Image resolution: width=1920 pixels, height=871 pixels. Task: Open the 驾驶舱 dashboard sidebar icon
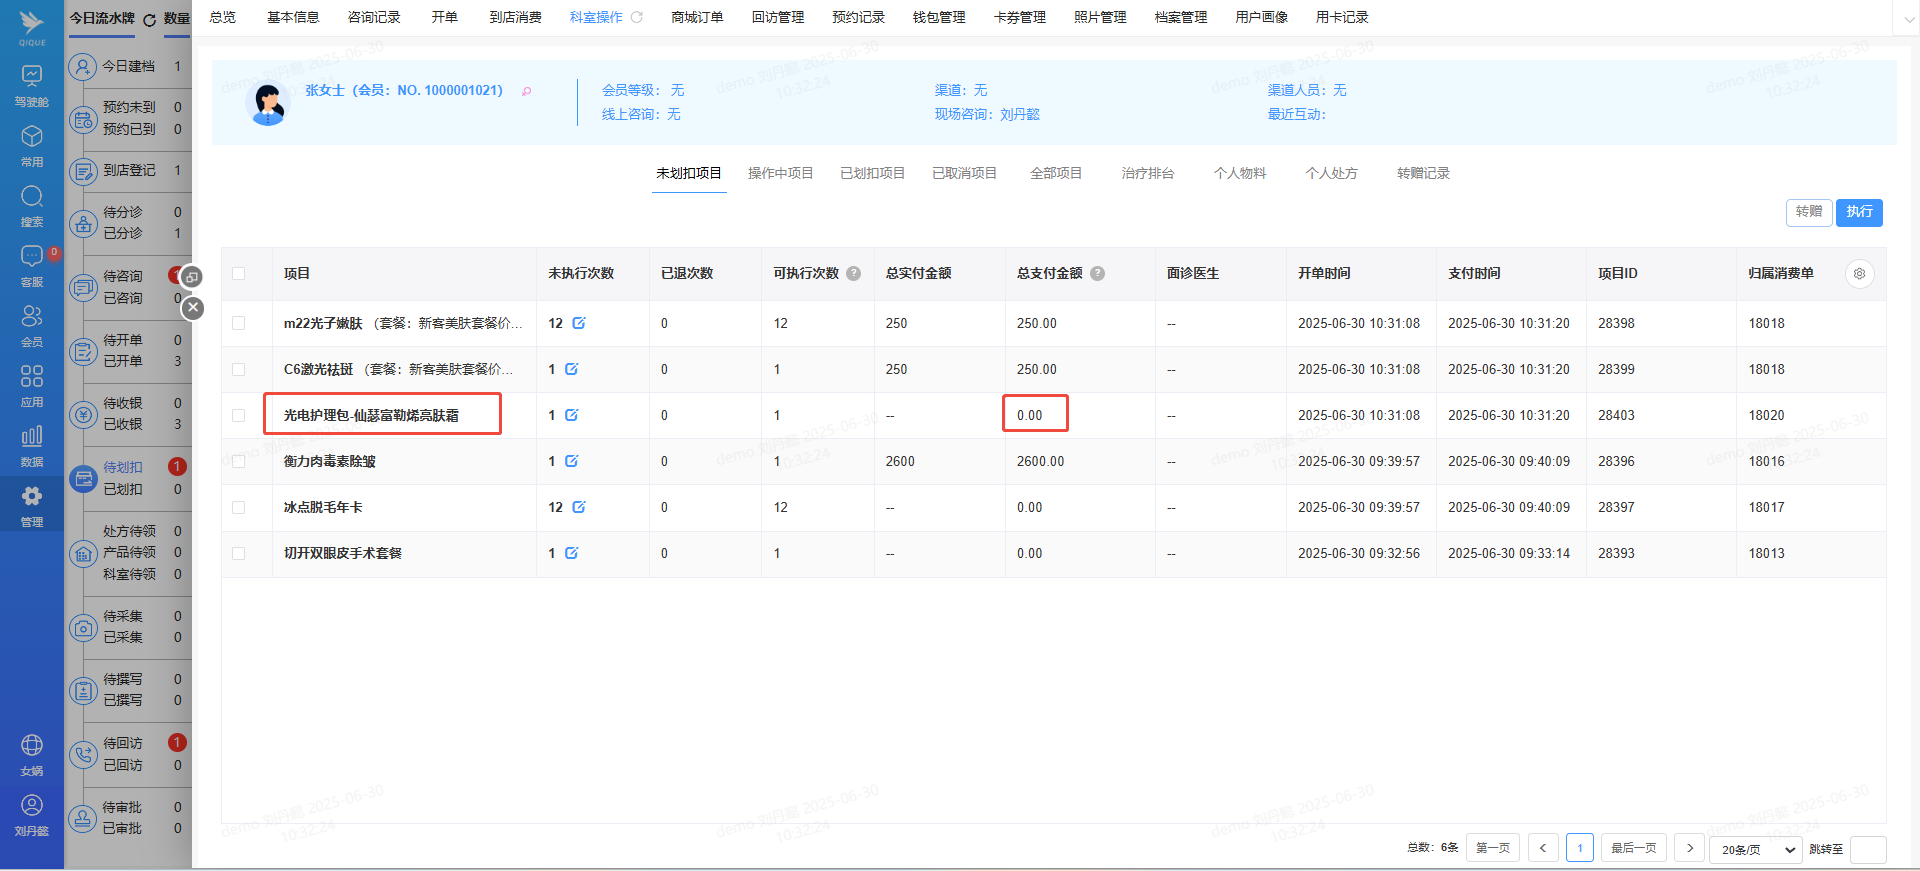coord(32,78)
